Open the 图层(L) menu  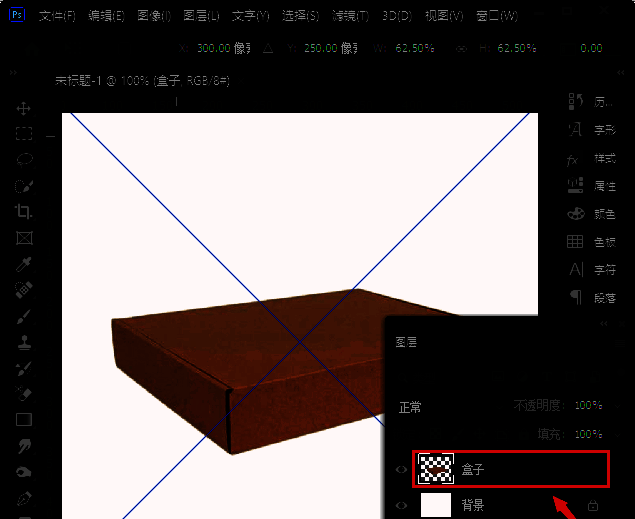pyautogui.click(x=203, y=17)
